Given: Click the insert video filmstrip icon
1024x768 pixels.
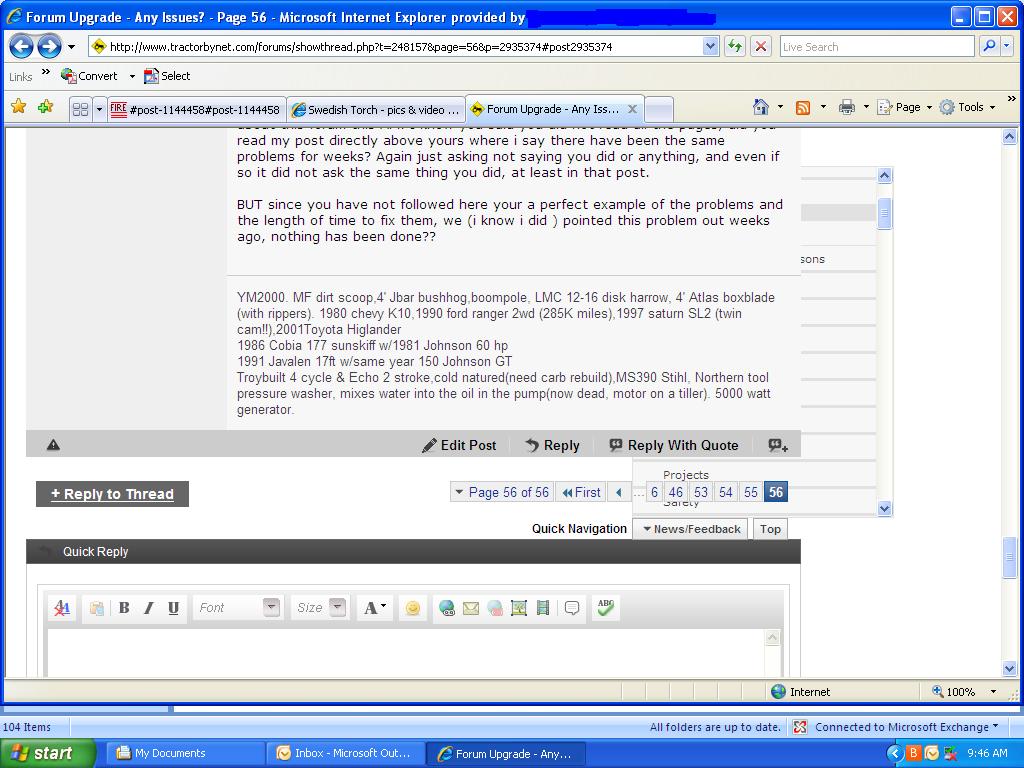Looking at the screenshot, I should (543, 607).
